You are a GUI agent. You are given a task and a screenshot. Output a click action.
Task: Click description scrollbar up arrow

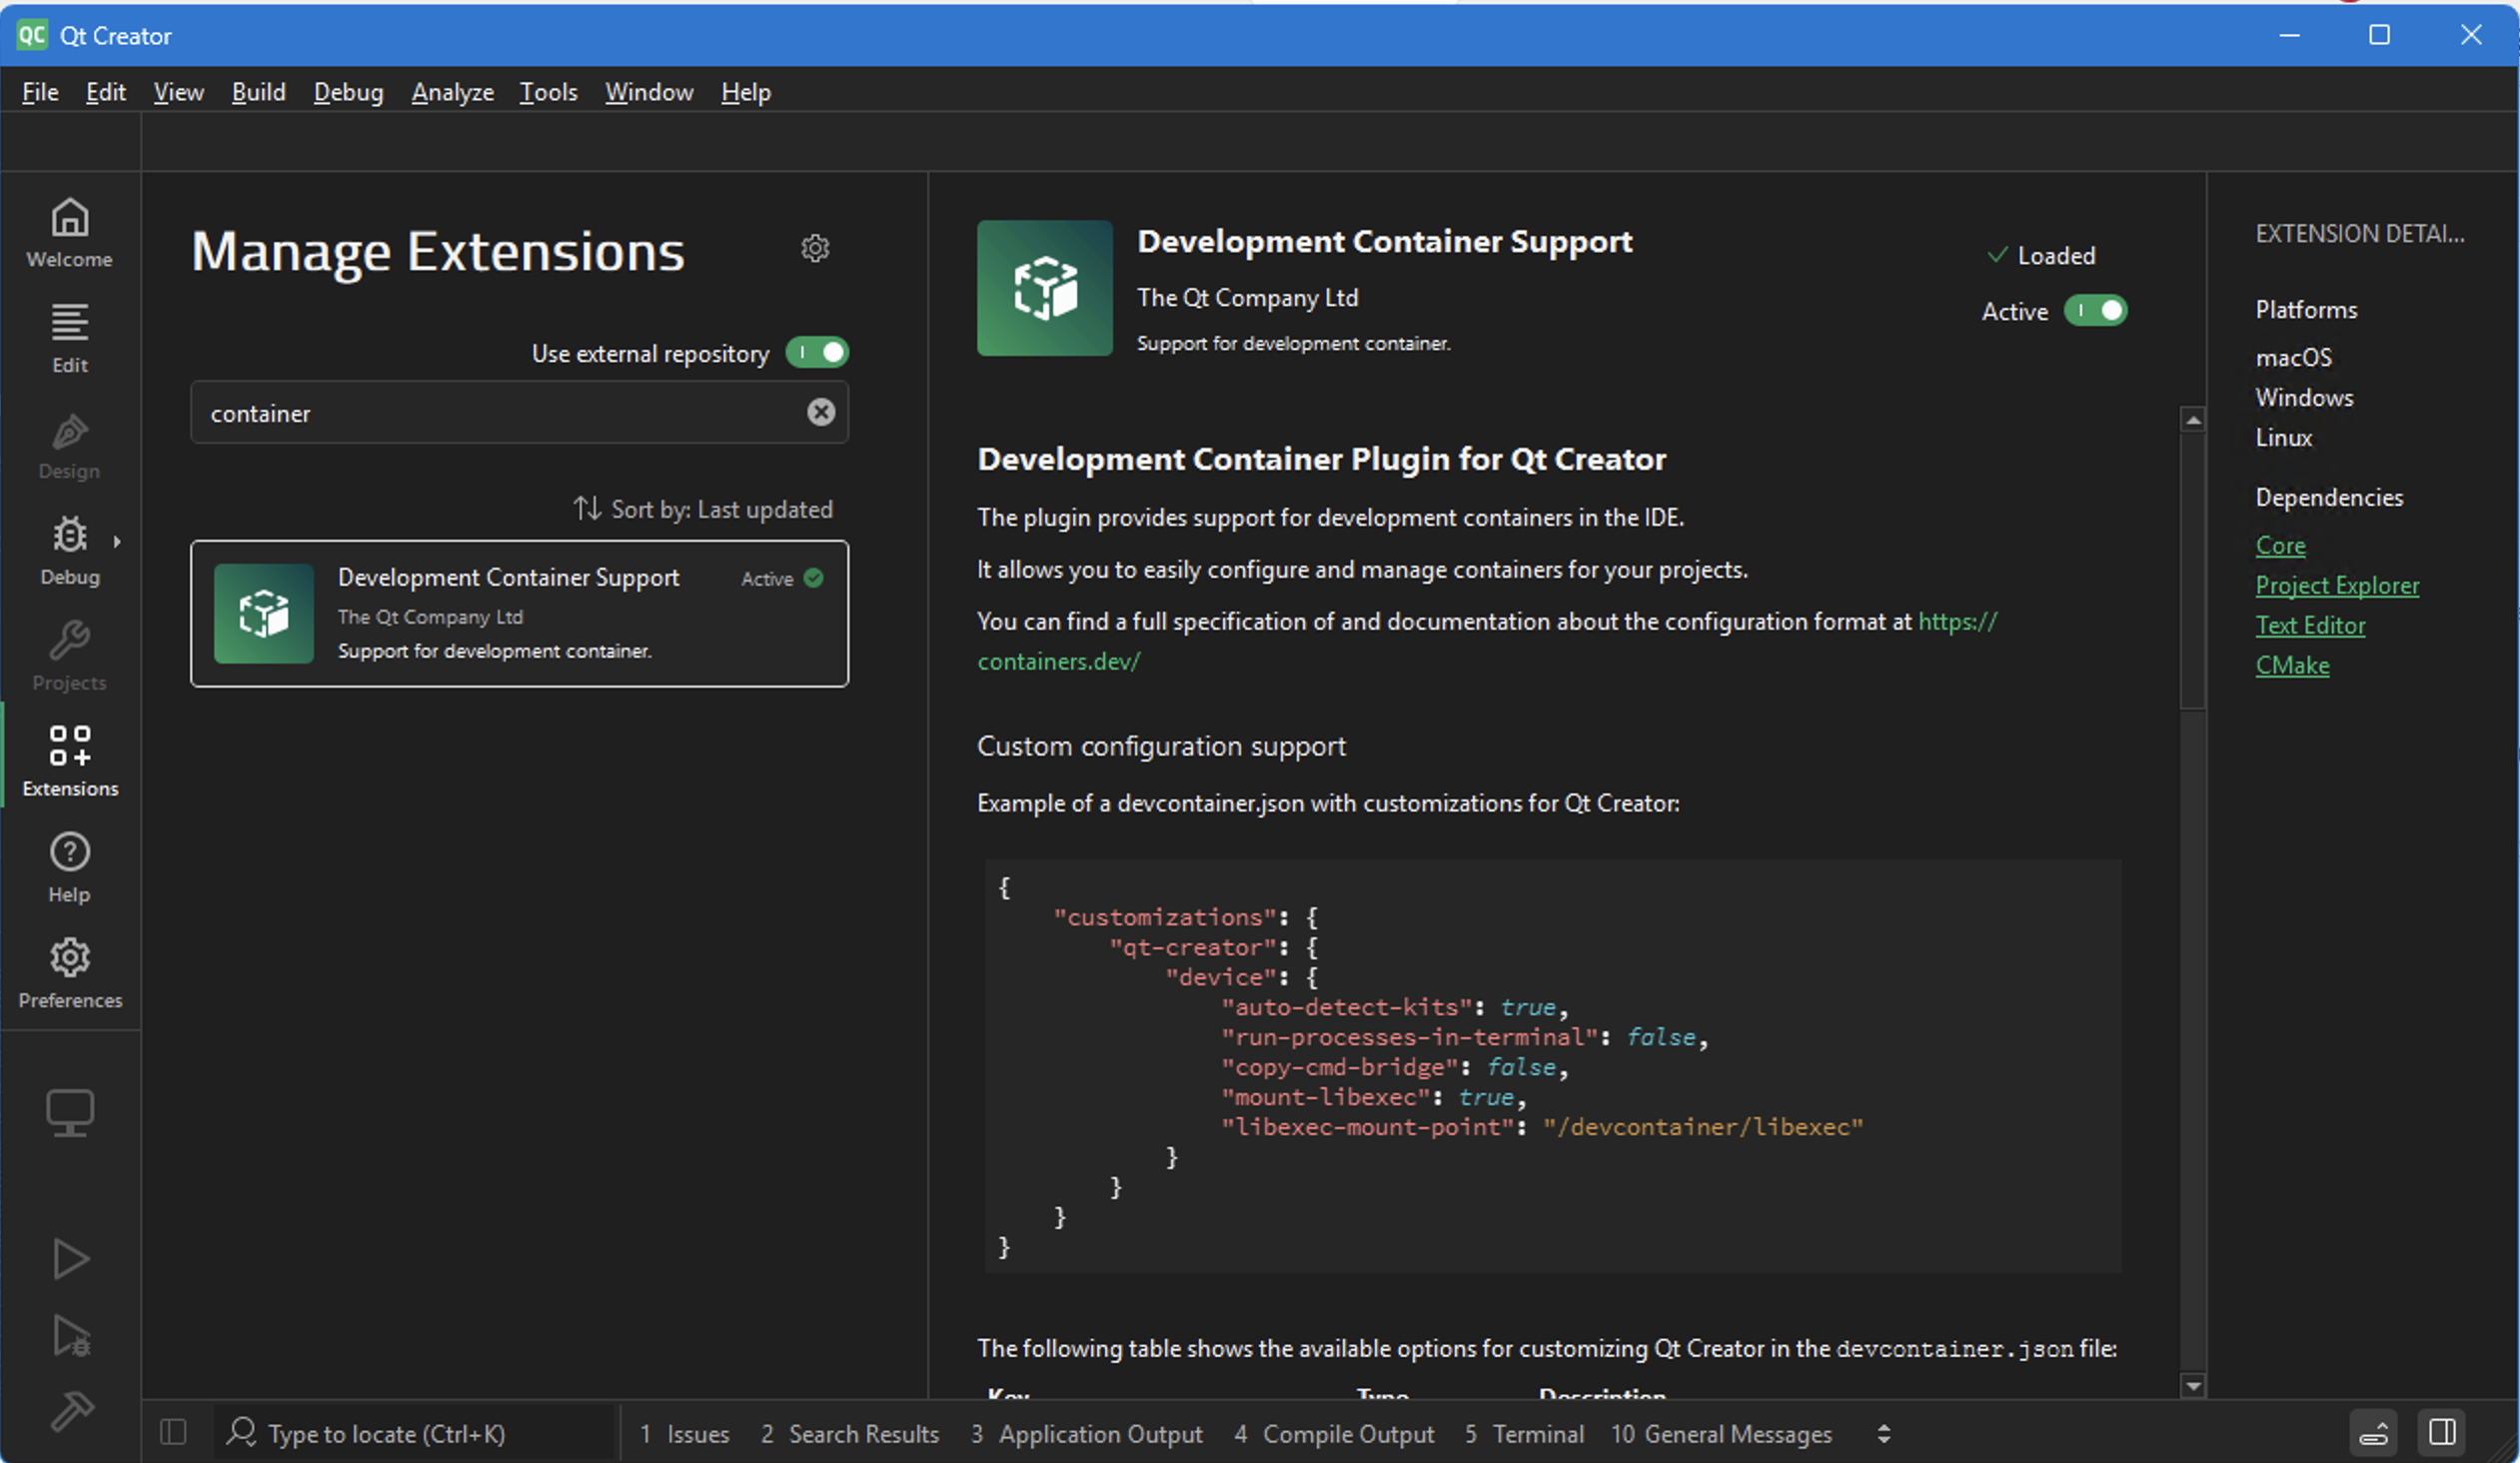pyautogui.click(x=2192, y=420)
